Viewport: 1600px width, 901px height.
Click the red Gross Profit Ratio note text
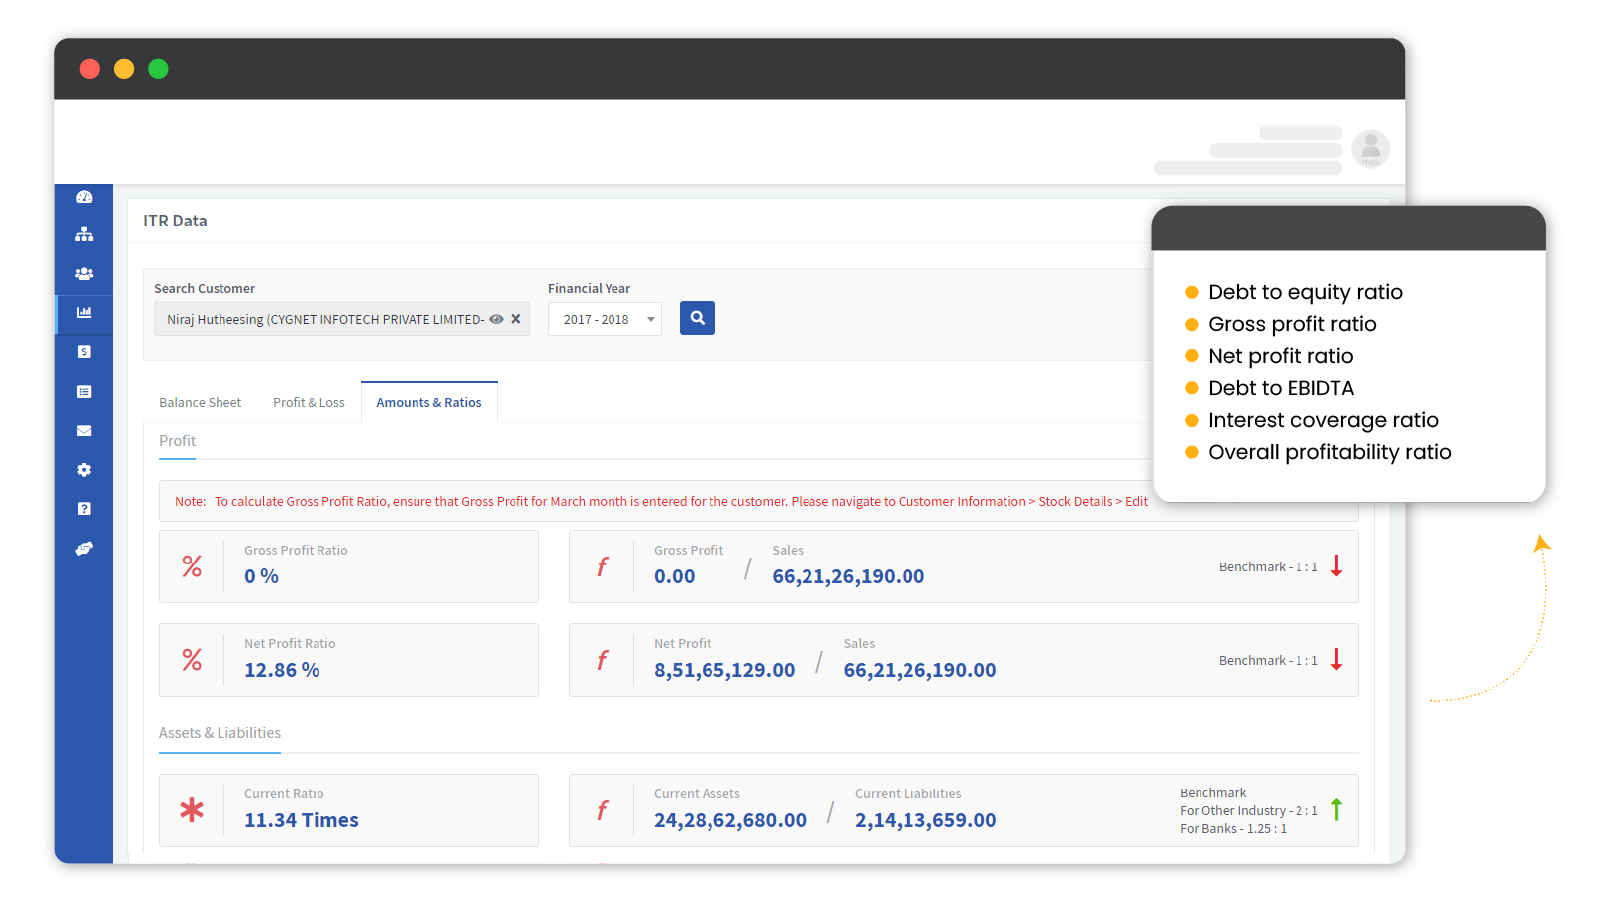661,502
